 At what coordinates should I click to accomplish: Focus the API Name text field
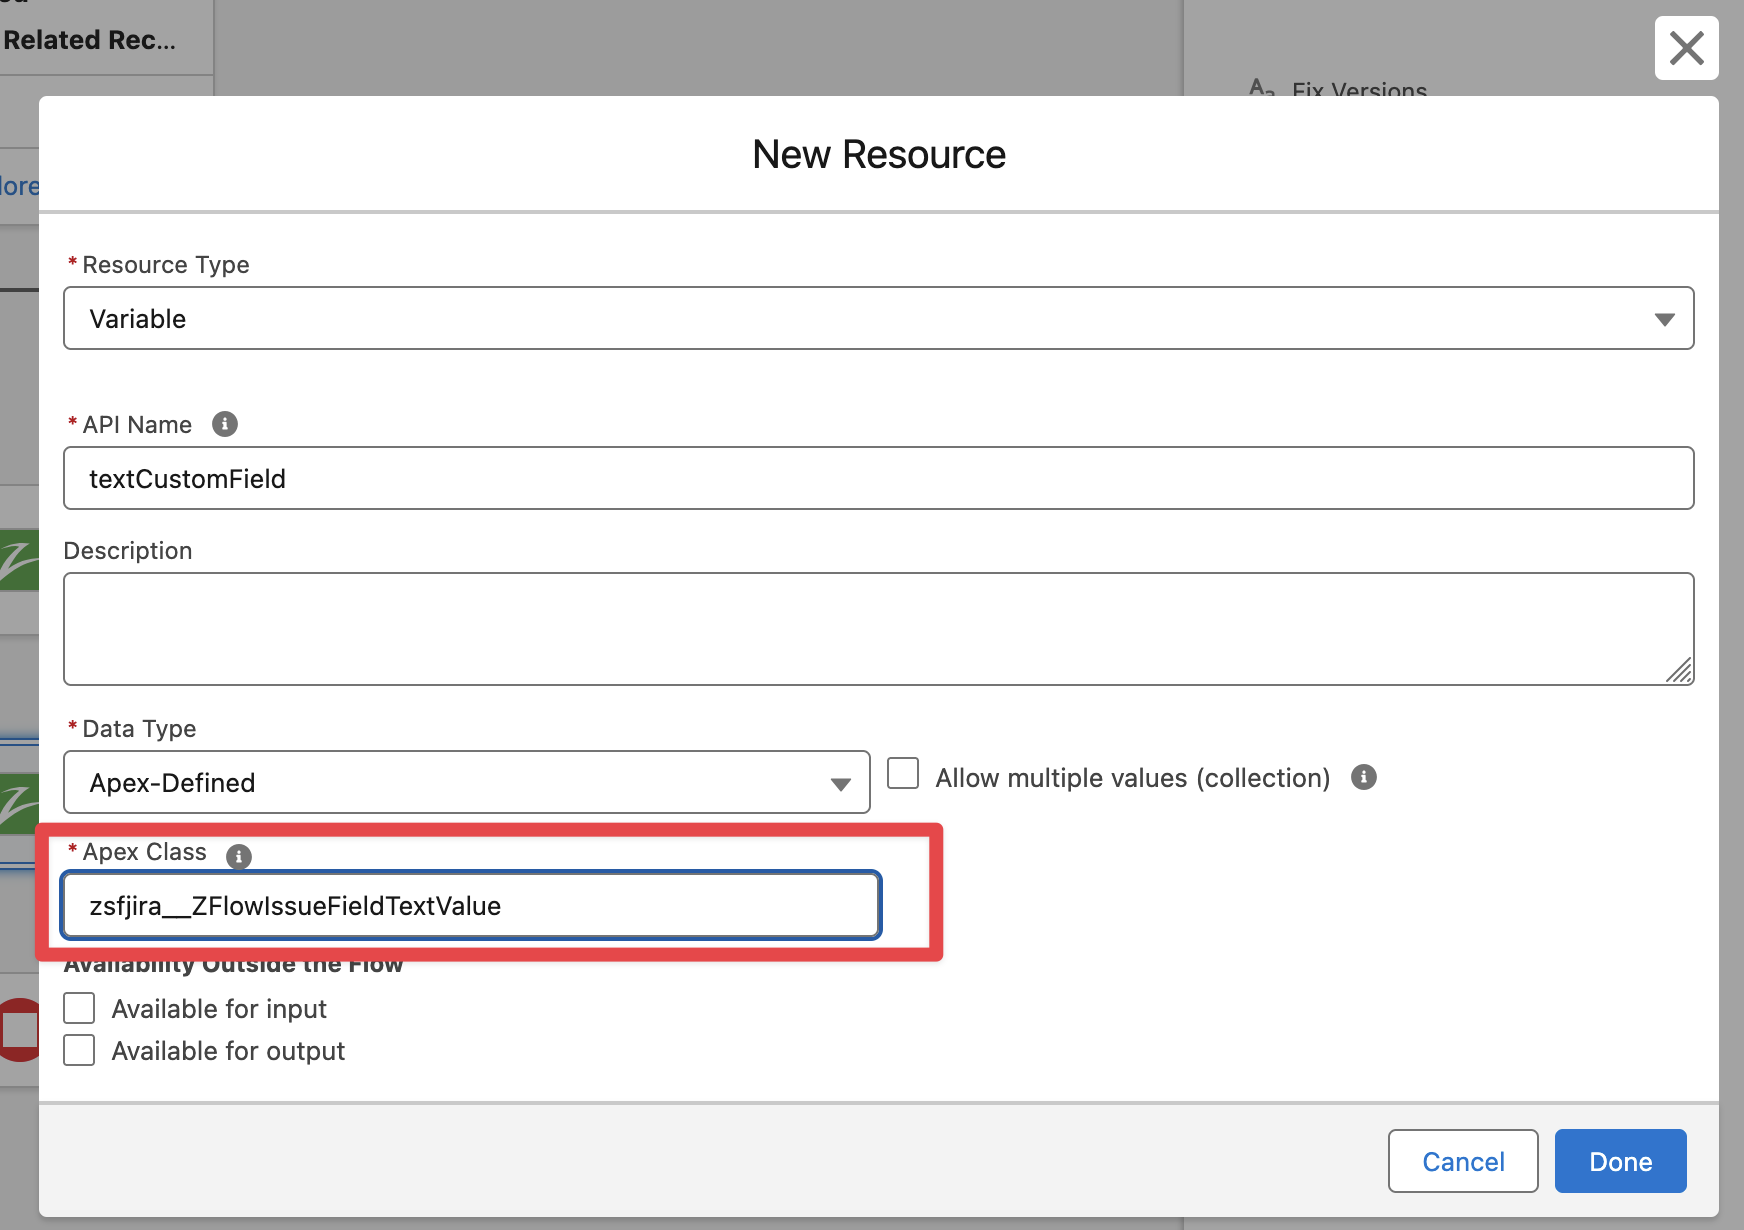click(878, 478)
